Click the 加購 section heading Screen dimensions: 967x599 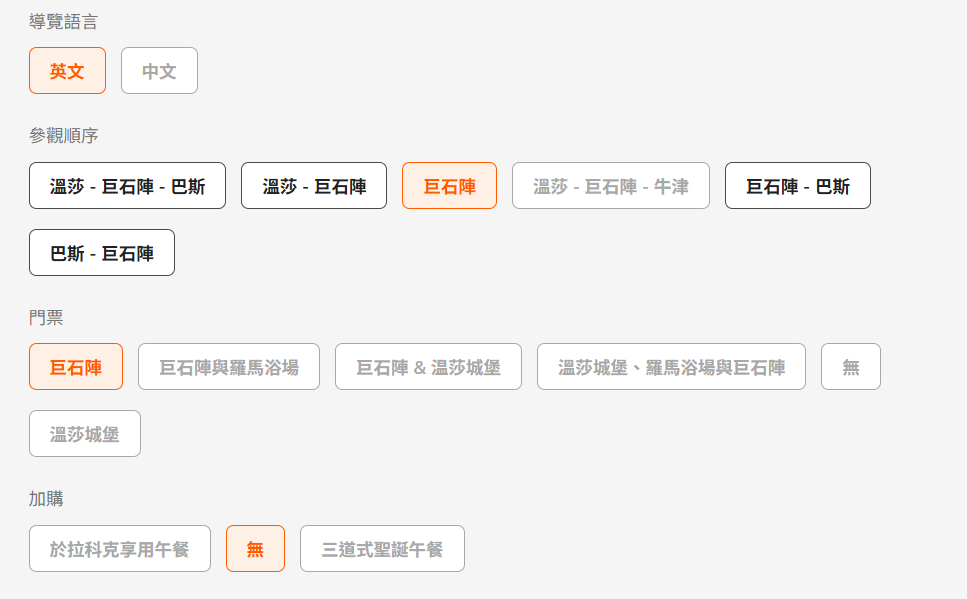46,498
